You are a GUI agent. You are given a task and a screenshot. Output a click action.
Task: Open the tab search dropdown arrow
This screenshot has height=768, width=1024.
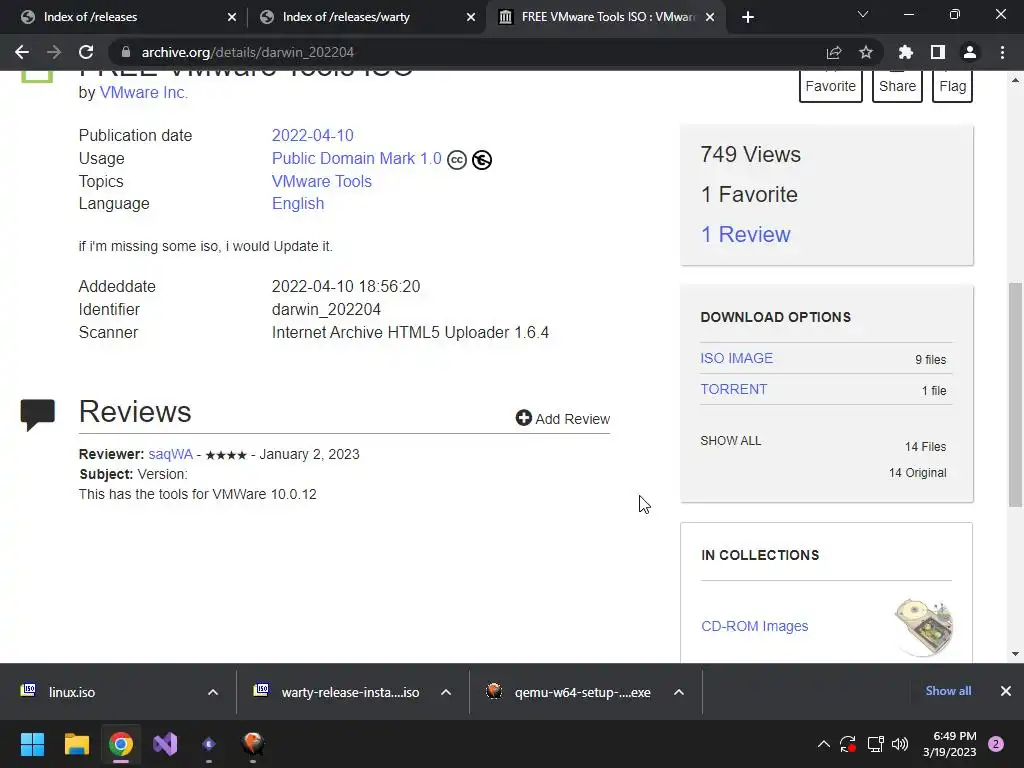(863, 14)
